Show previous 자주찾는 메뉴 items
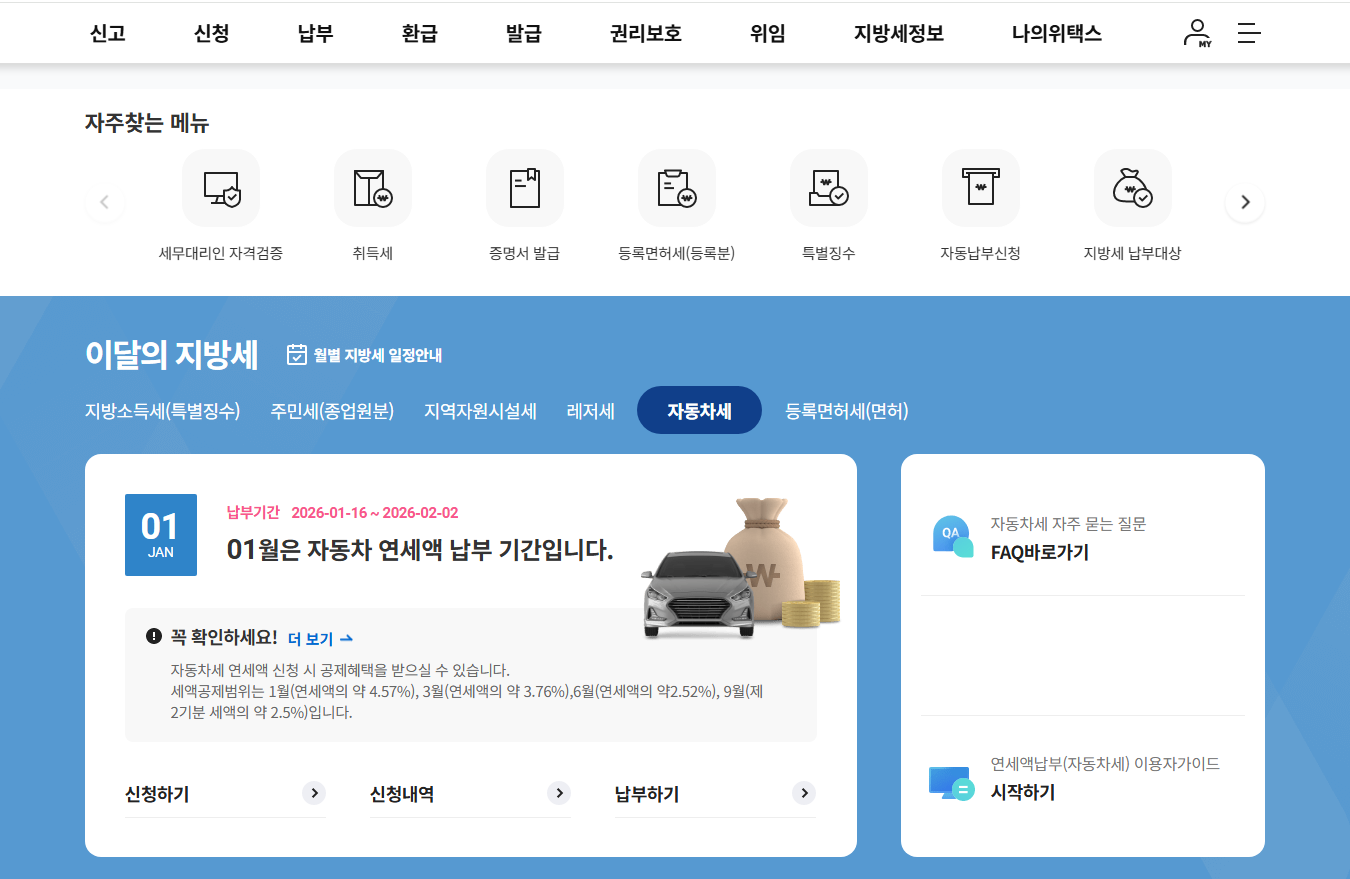Viewport: 1350px width, 879px height. point(105,202)
